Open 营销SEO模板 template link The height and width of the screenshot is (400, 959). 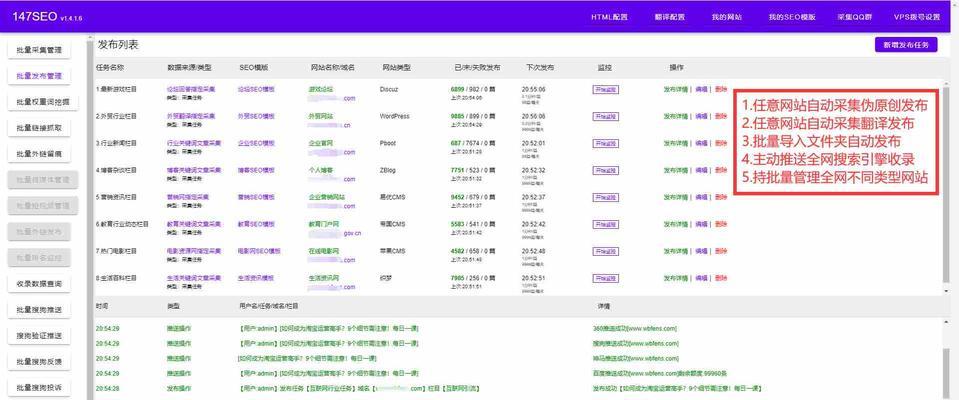(x=256, y=197)
